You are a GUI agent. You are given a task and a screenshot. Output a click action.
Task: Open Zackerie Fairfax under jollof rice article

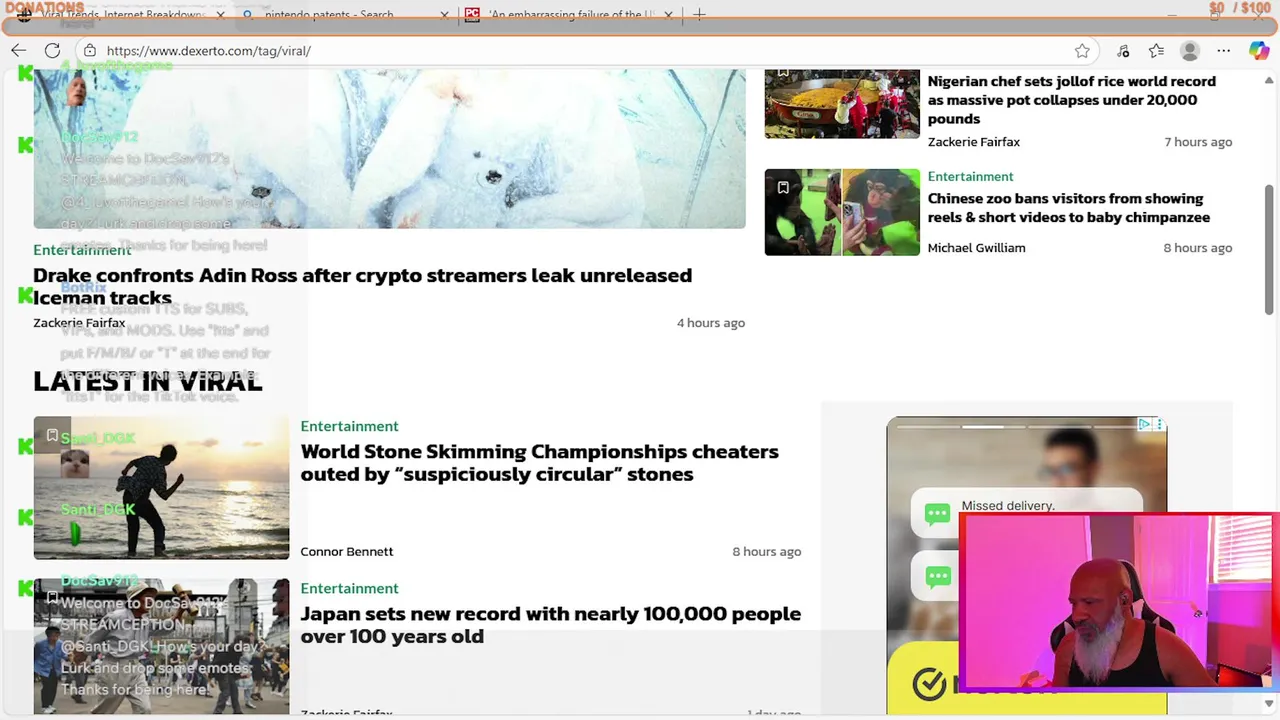point(973,142)
